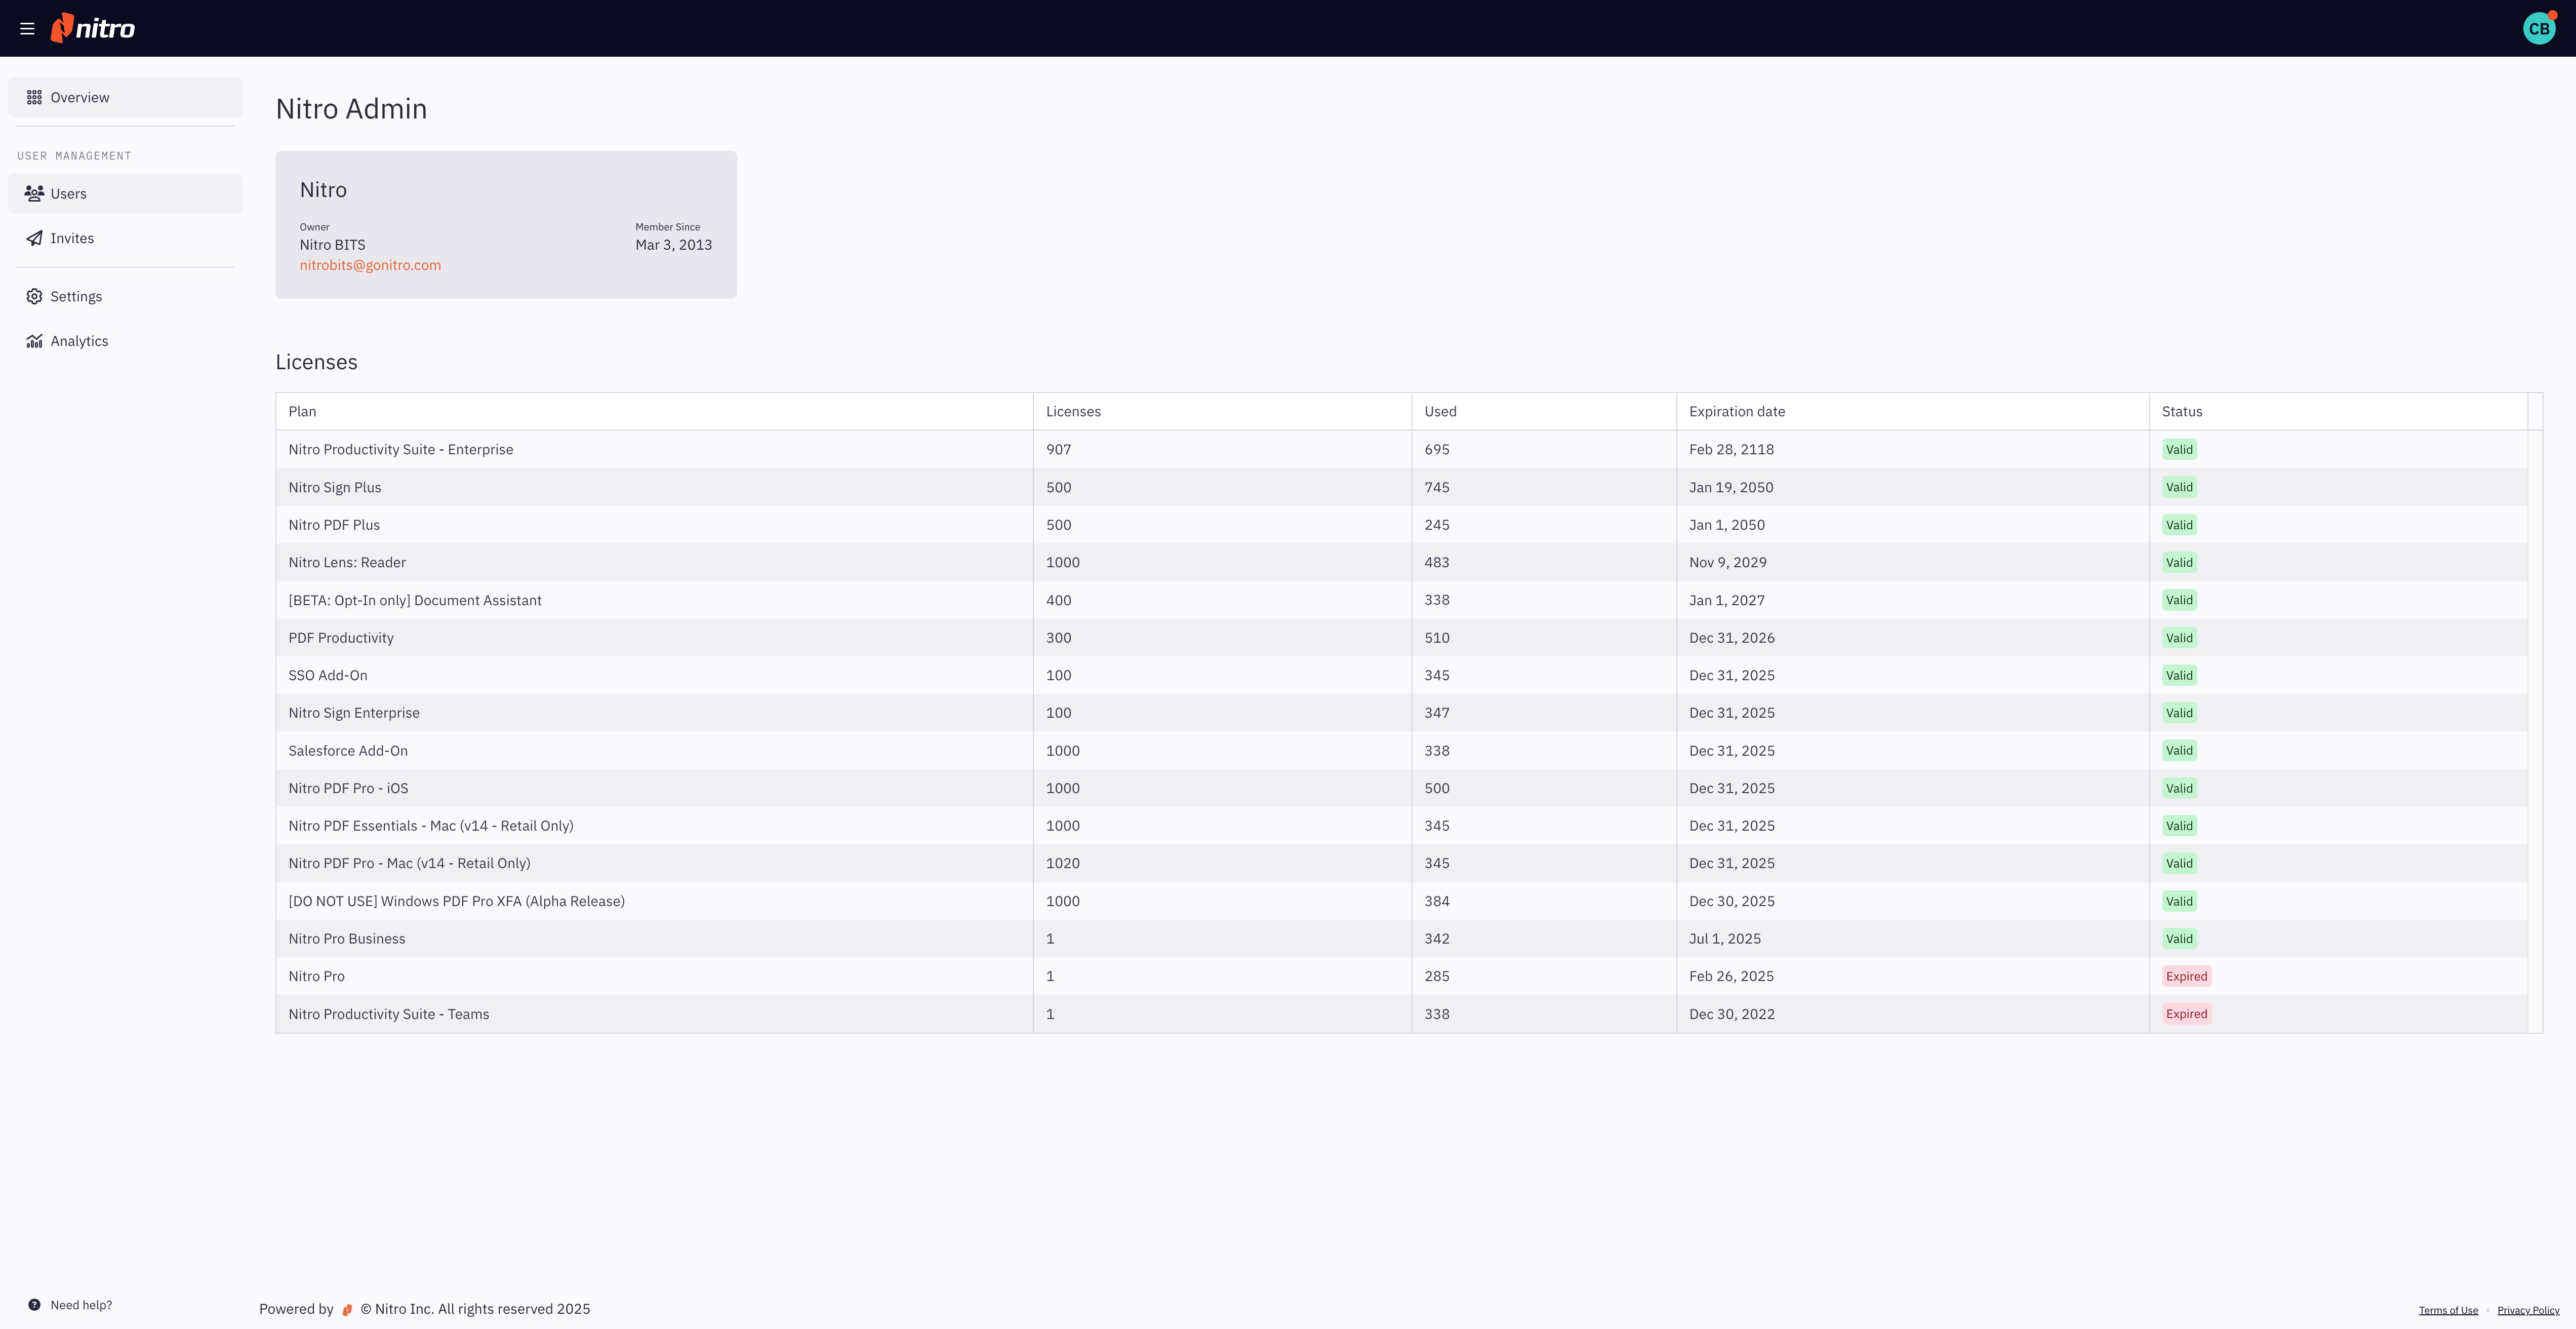Screen dimensions: 2576x1329
Task: Click the Jan 19, 2050 expiration date
Action: point(1731,487)
